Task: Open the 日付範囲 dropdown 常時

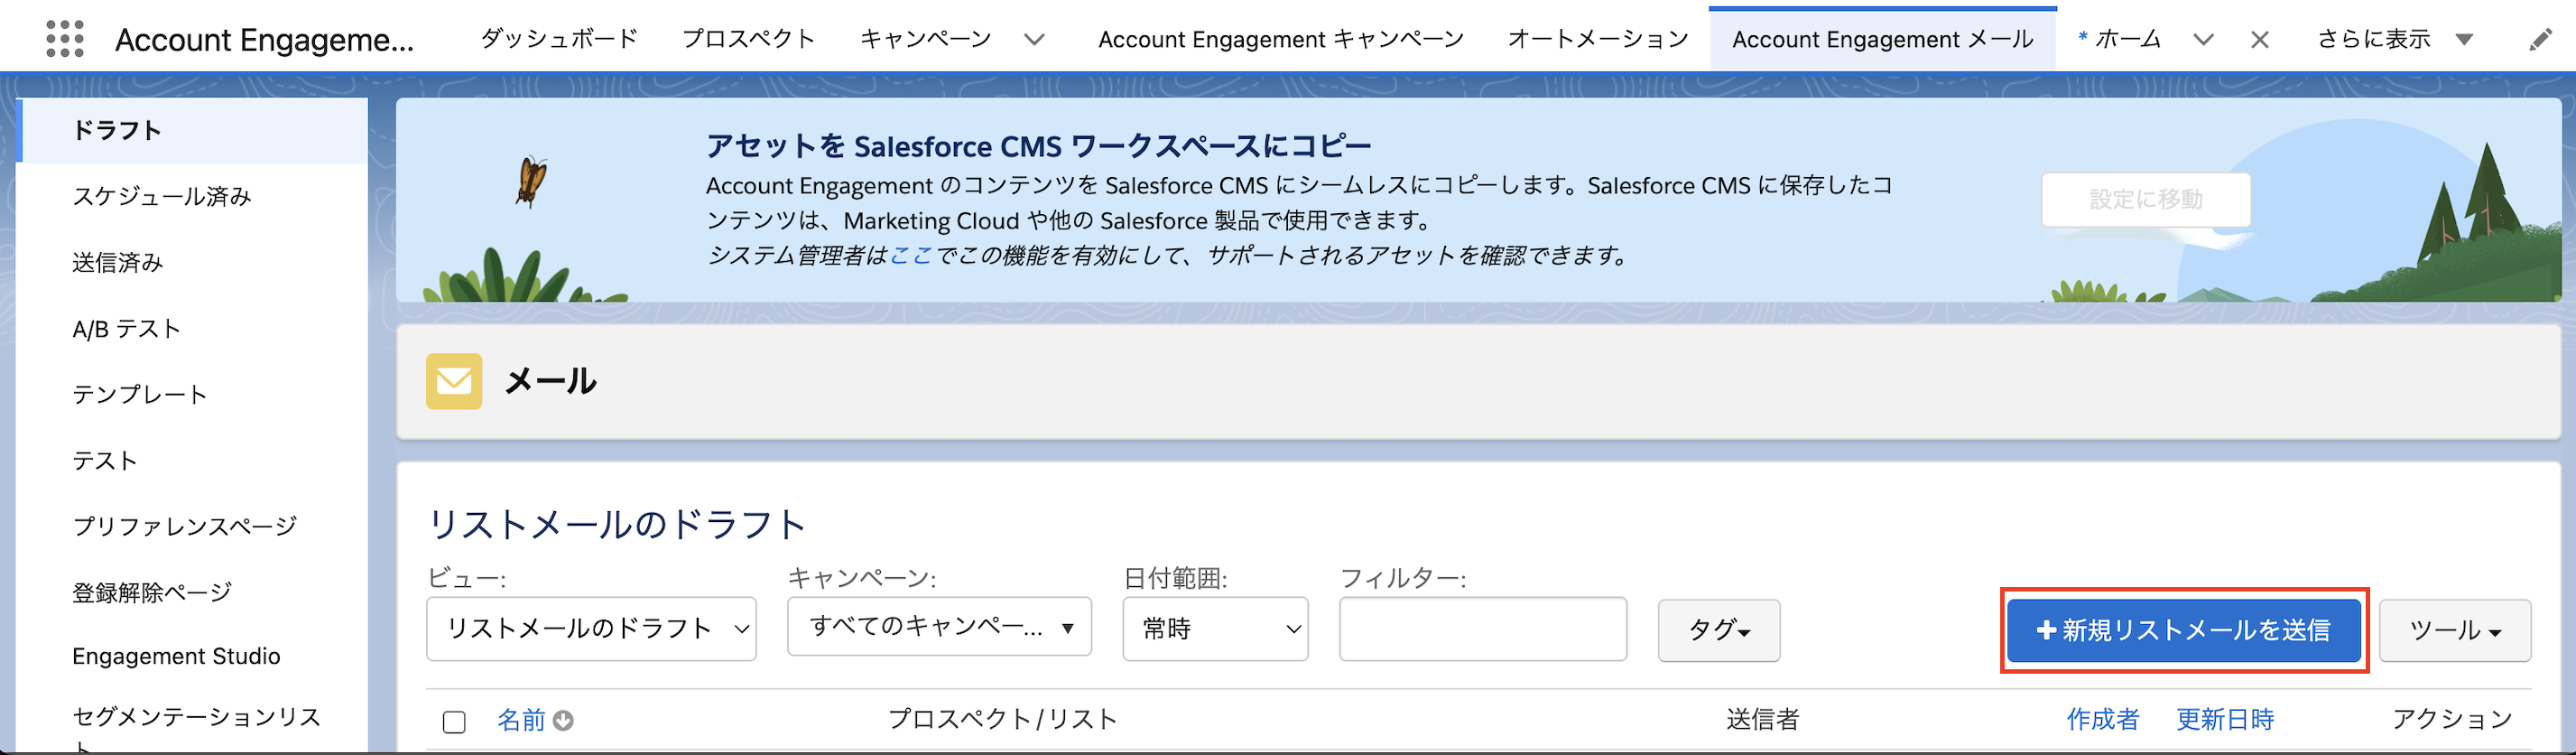Action: (1215, 628)
